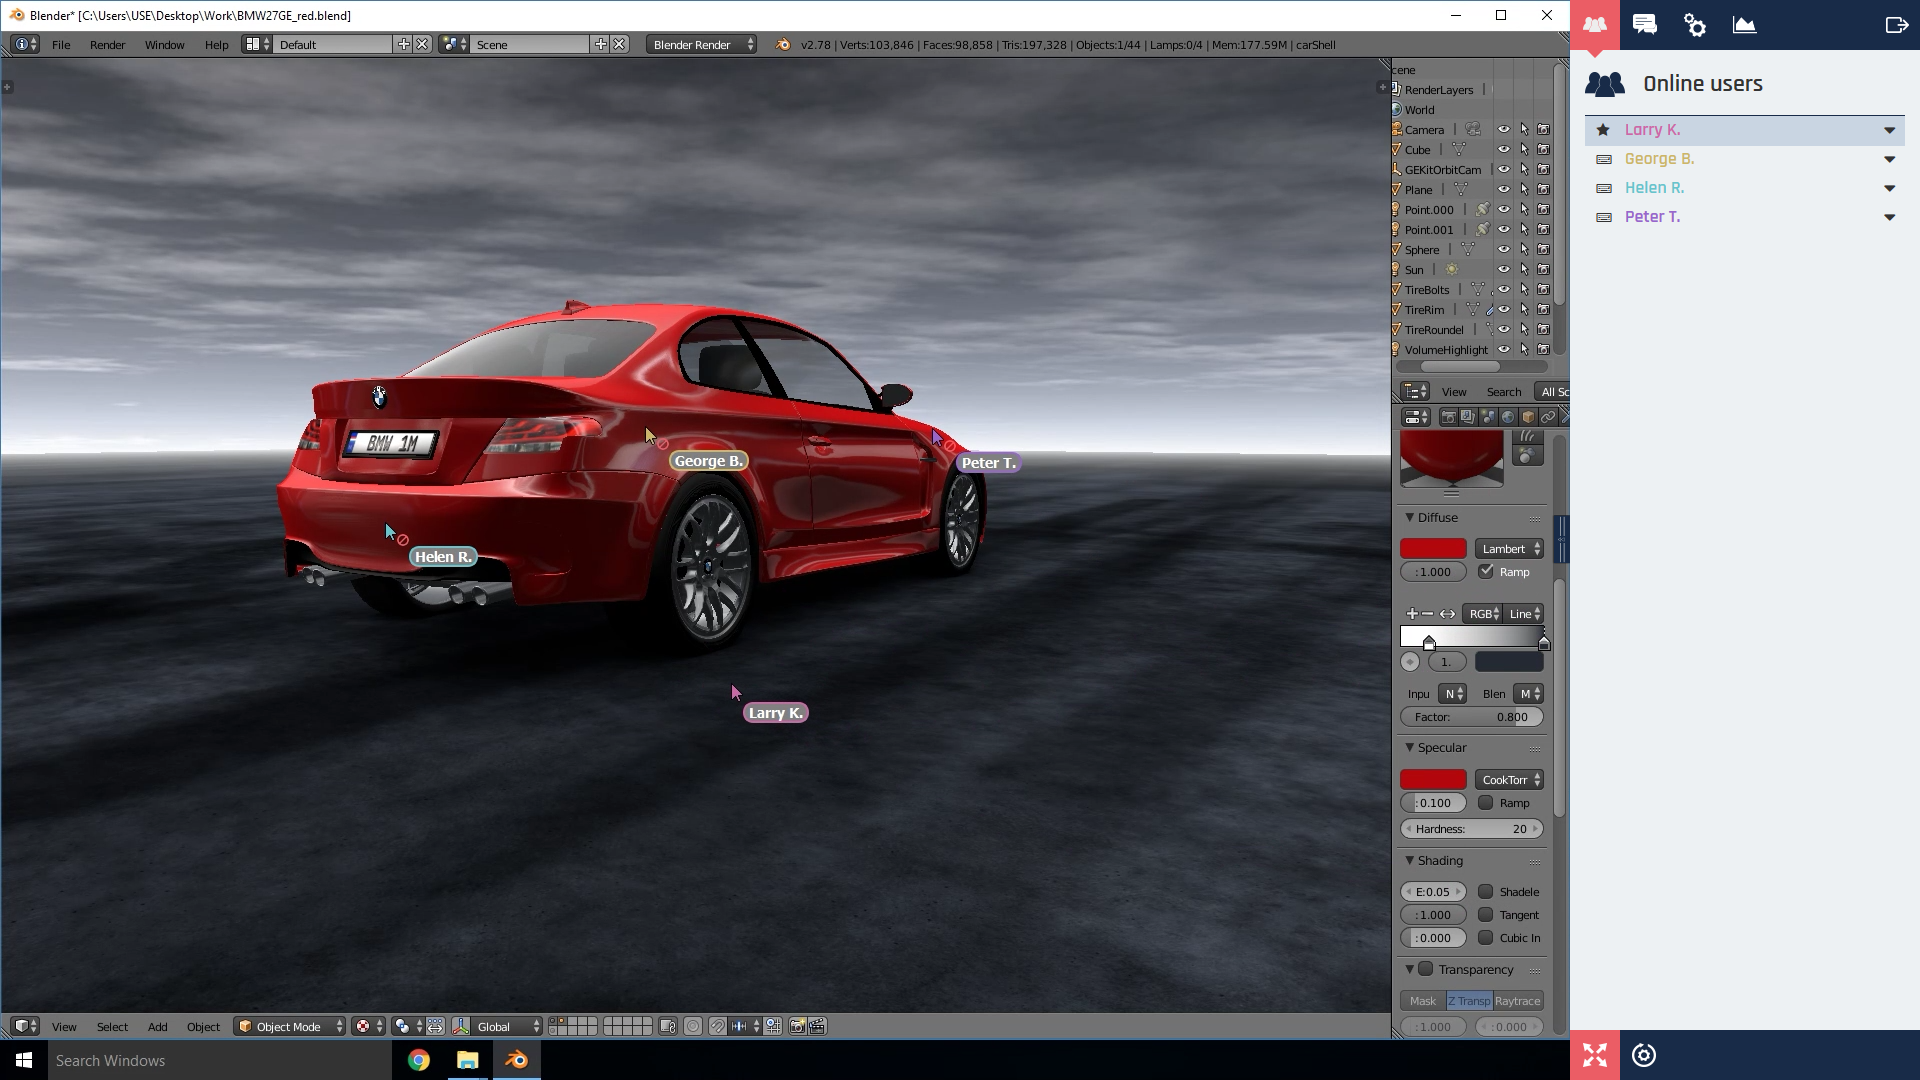The height and width of the screenshot is (1080, 1920).
Task: Open Blender from the Windows taskbar
Action: coord(516,1060)
